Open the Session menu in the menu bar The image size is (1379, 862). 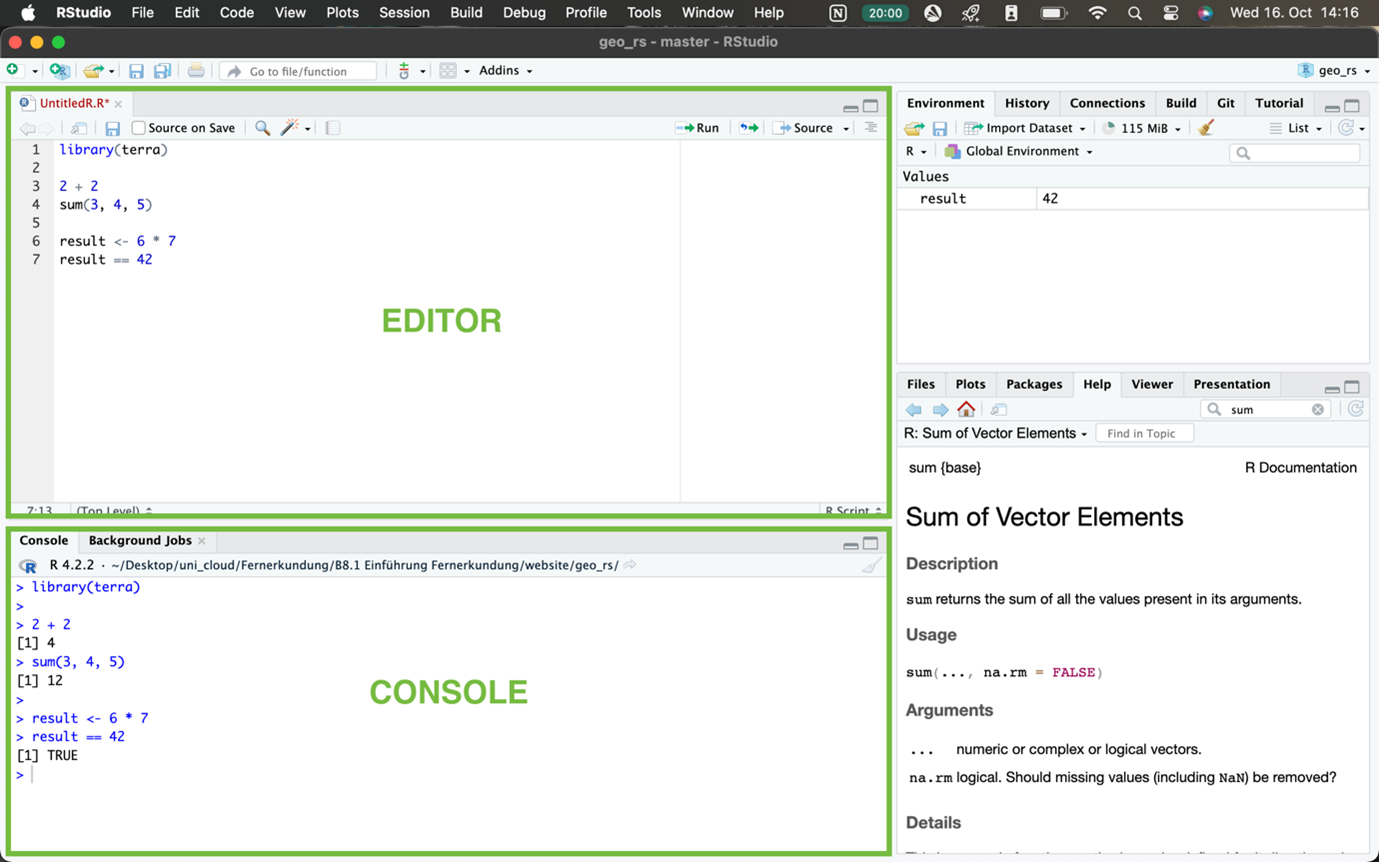[404, 13]
